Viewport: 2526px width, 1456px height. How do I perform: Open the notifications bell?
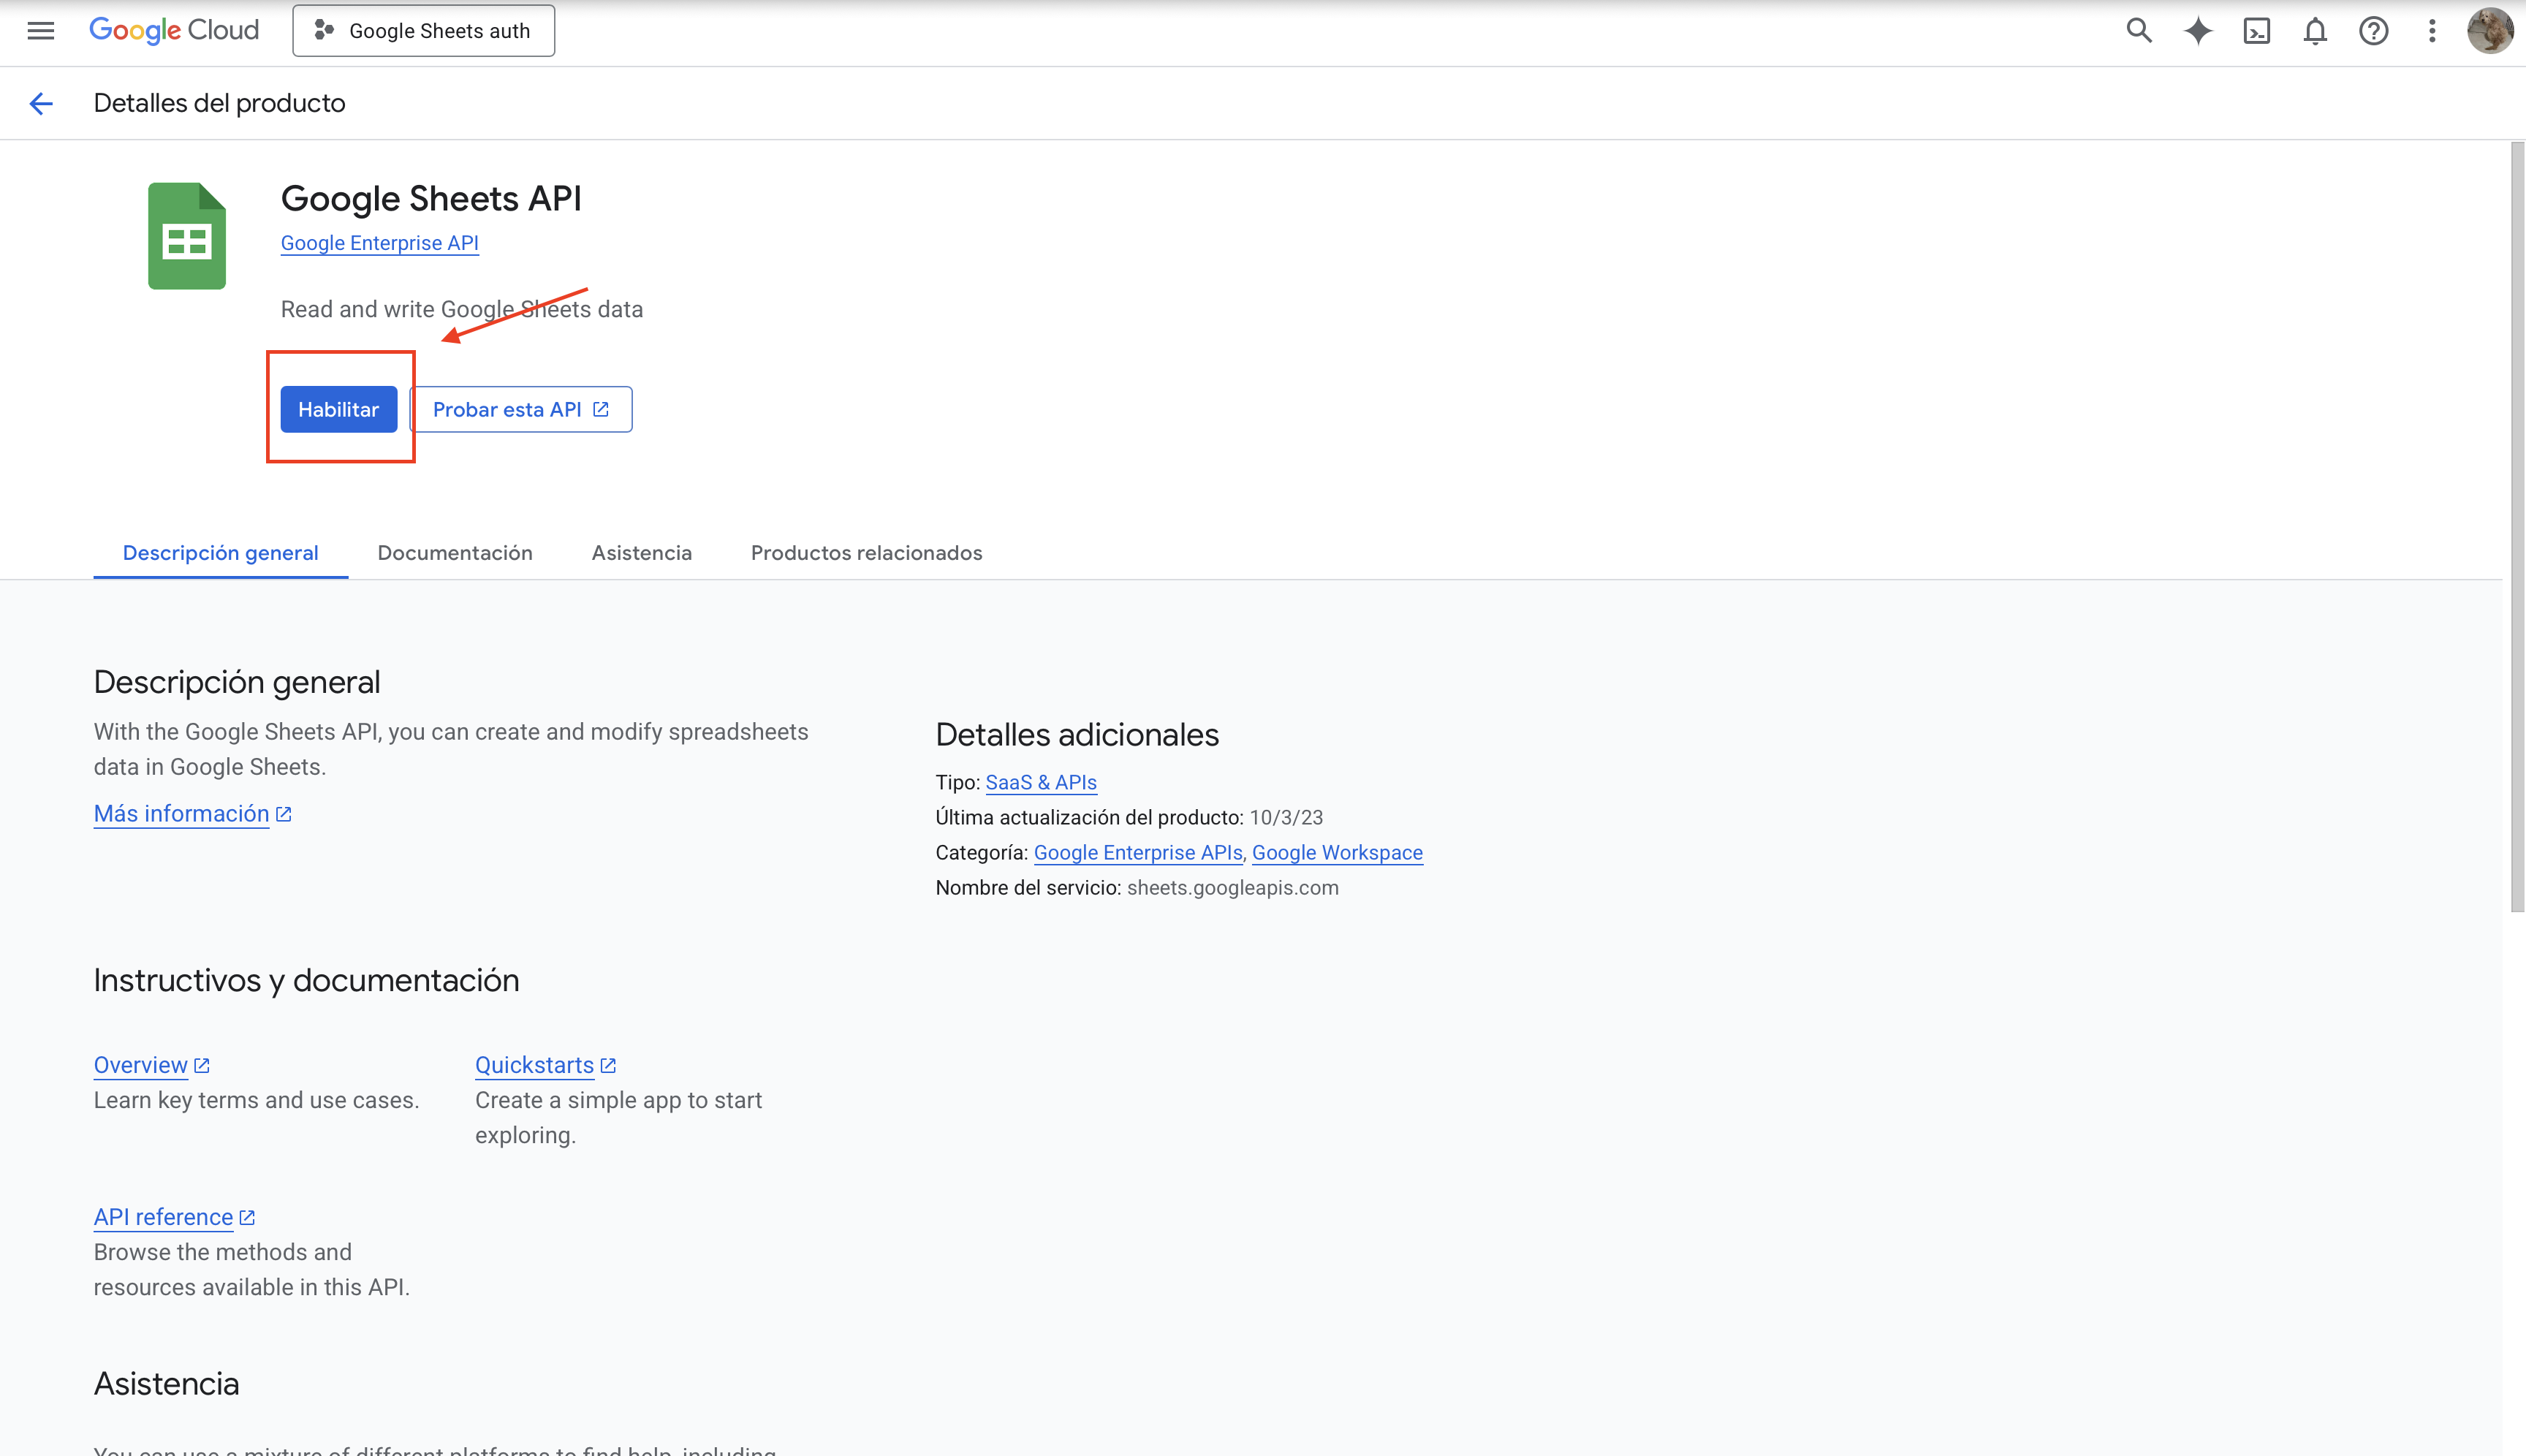[x=2315, y=31]
